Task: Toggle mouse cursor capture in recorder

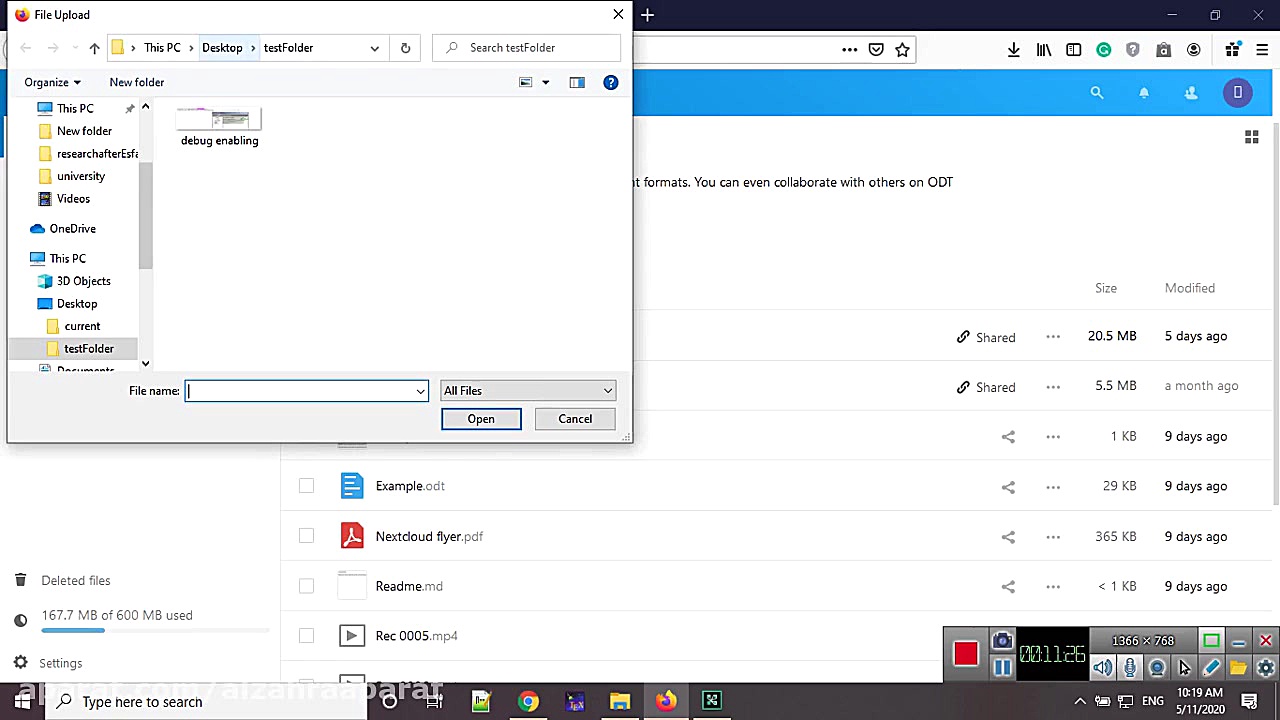Action: 1184,668
